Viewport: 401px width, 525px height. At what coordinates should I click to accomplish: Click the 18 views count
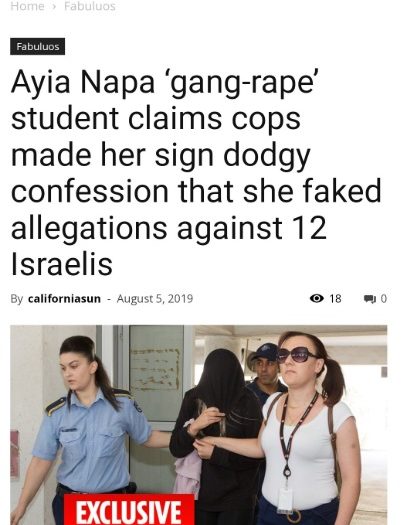point(335,299)
